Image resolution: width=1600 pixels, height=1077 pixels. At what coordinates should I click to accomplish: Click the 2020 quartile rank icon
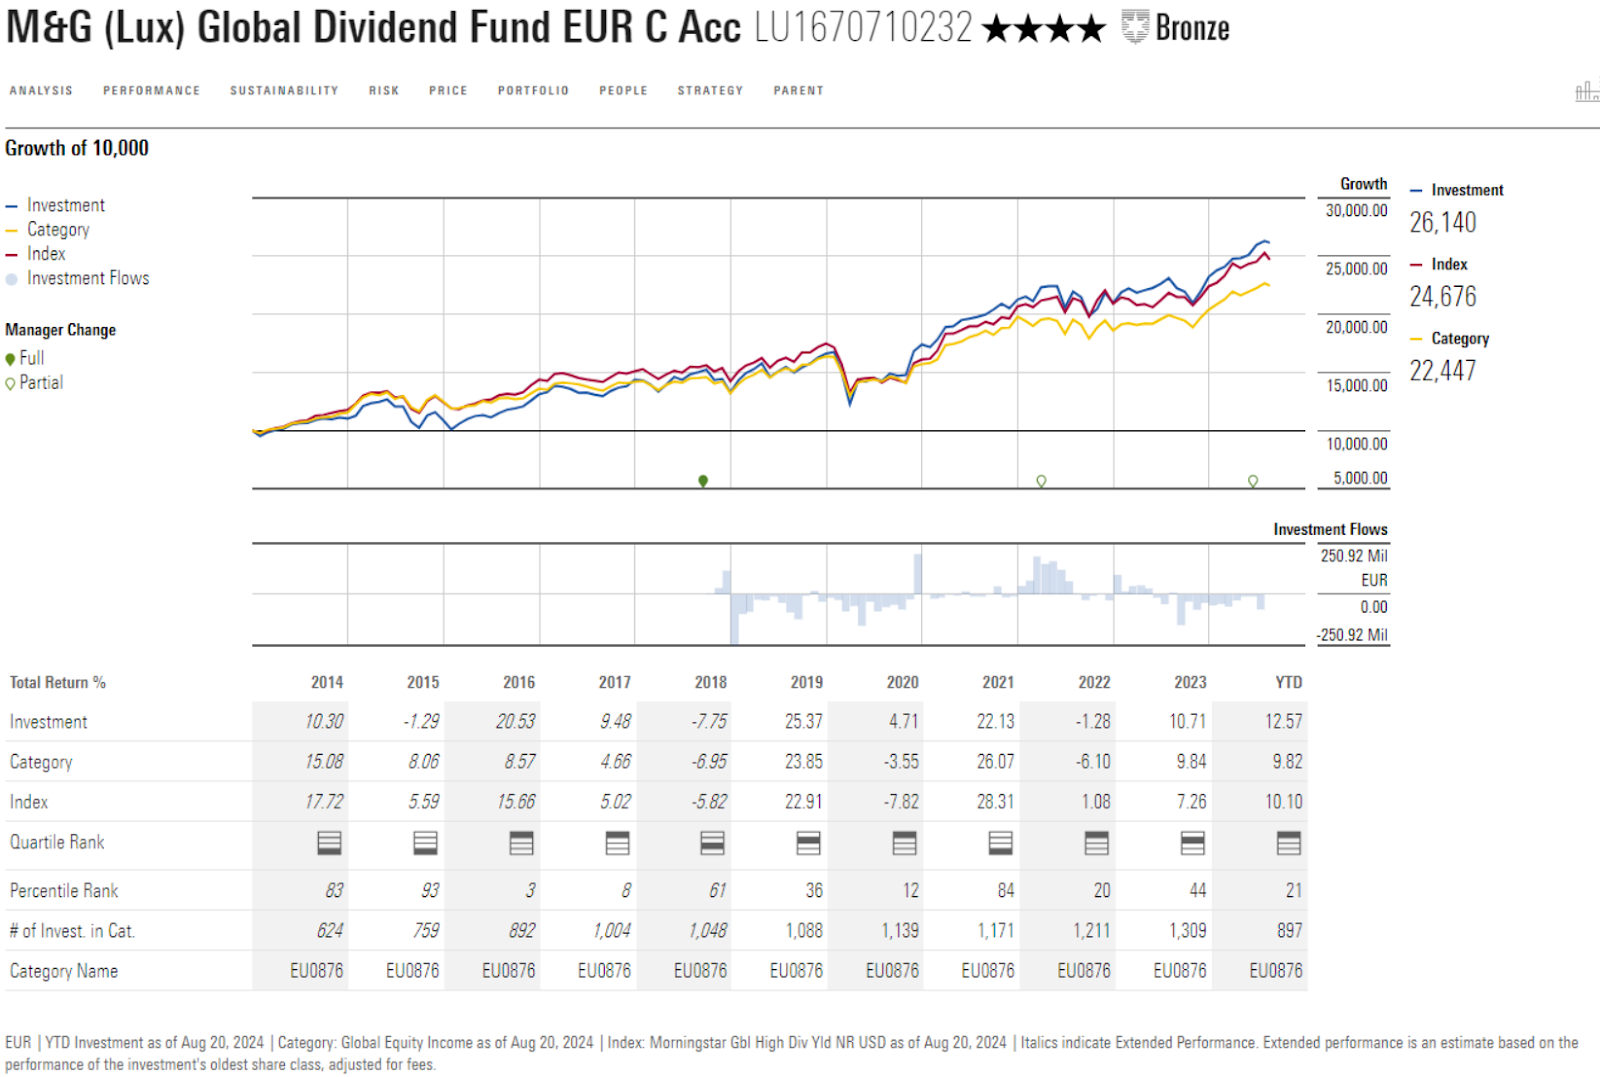pyautogui.click(x=904, y=843)
